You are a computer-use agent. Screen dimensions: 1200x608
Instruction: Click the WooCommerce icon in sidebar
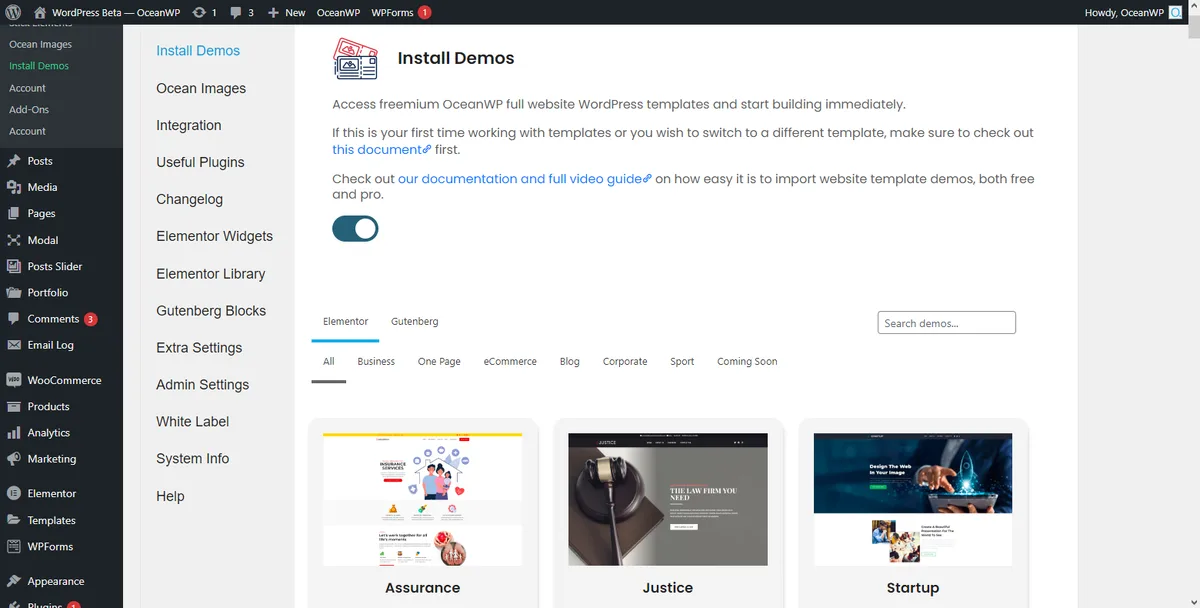(x=14, y=380)
